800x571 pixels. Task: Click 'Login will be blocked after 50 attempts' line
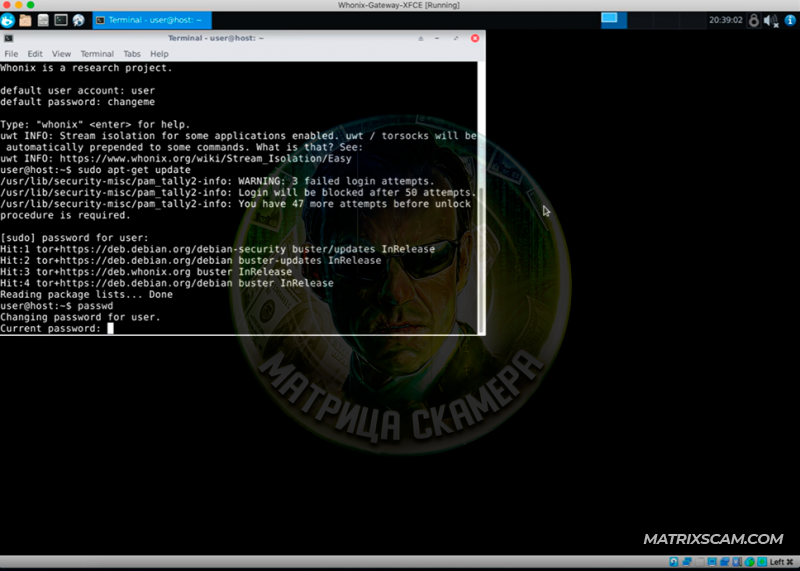238,192
